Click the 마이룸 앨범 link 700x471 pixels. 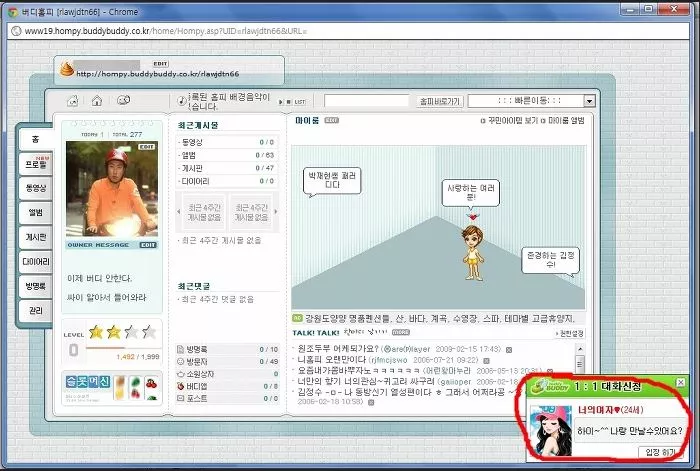pyautogui.click(x=562, y=121)
